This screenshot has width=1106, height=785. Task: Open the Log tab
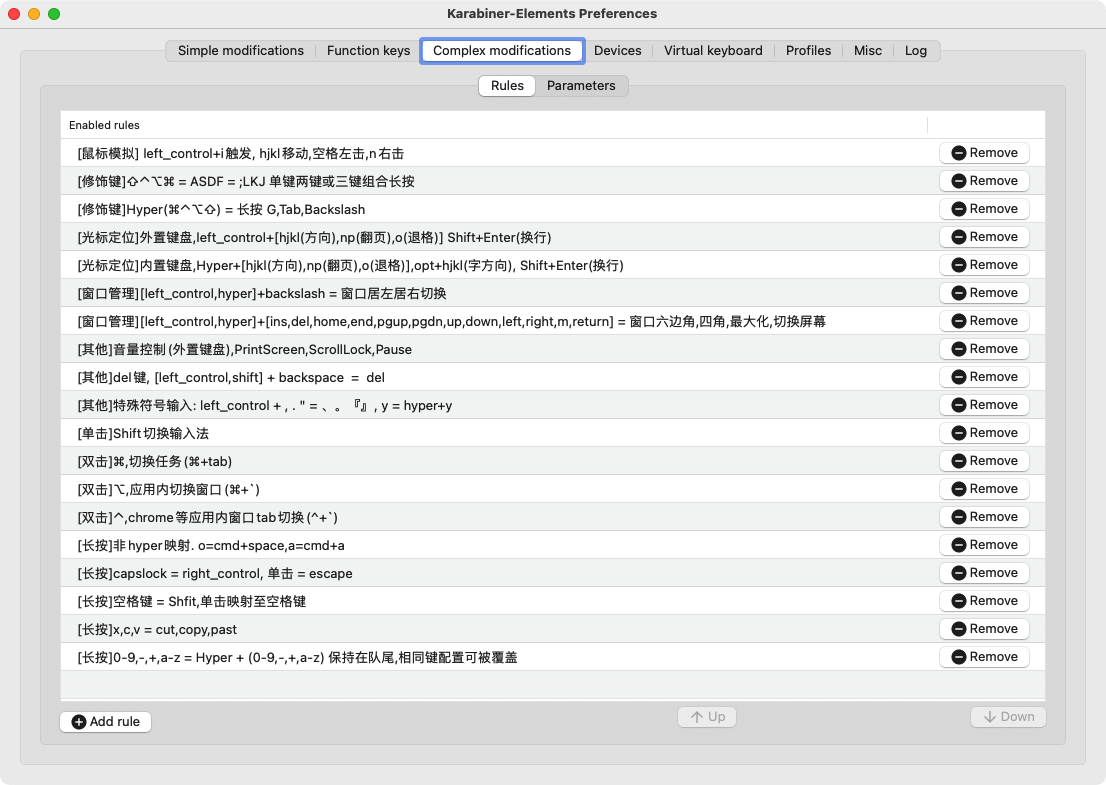(x=916, y=51)
